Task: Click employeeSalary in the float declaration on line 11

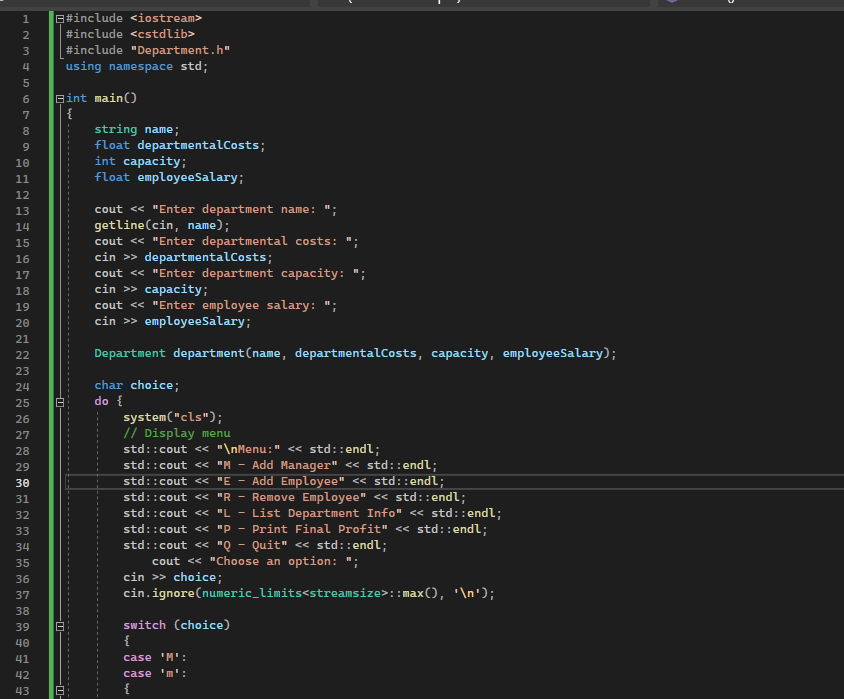Action: point(187,177)
